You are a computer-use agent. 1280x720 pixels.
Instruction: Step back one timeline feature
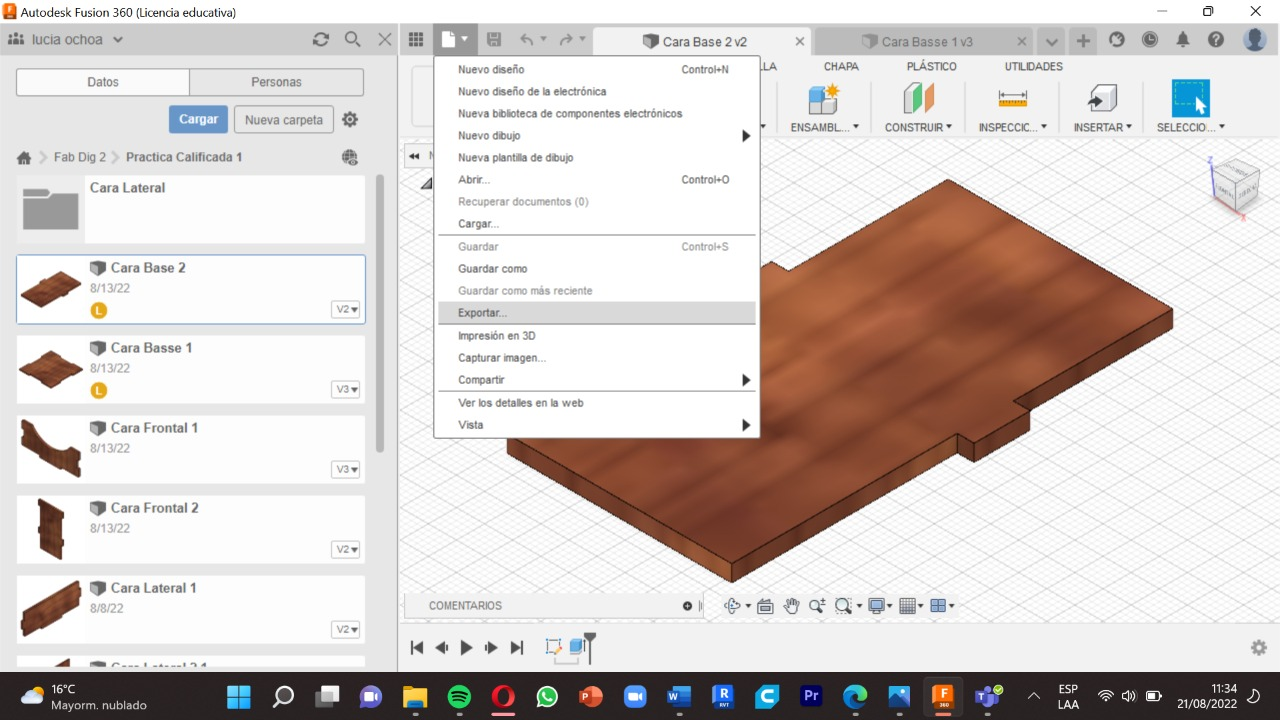[x=442, y=648]
